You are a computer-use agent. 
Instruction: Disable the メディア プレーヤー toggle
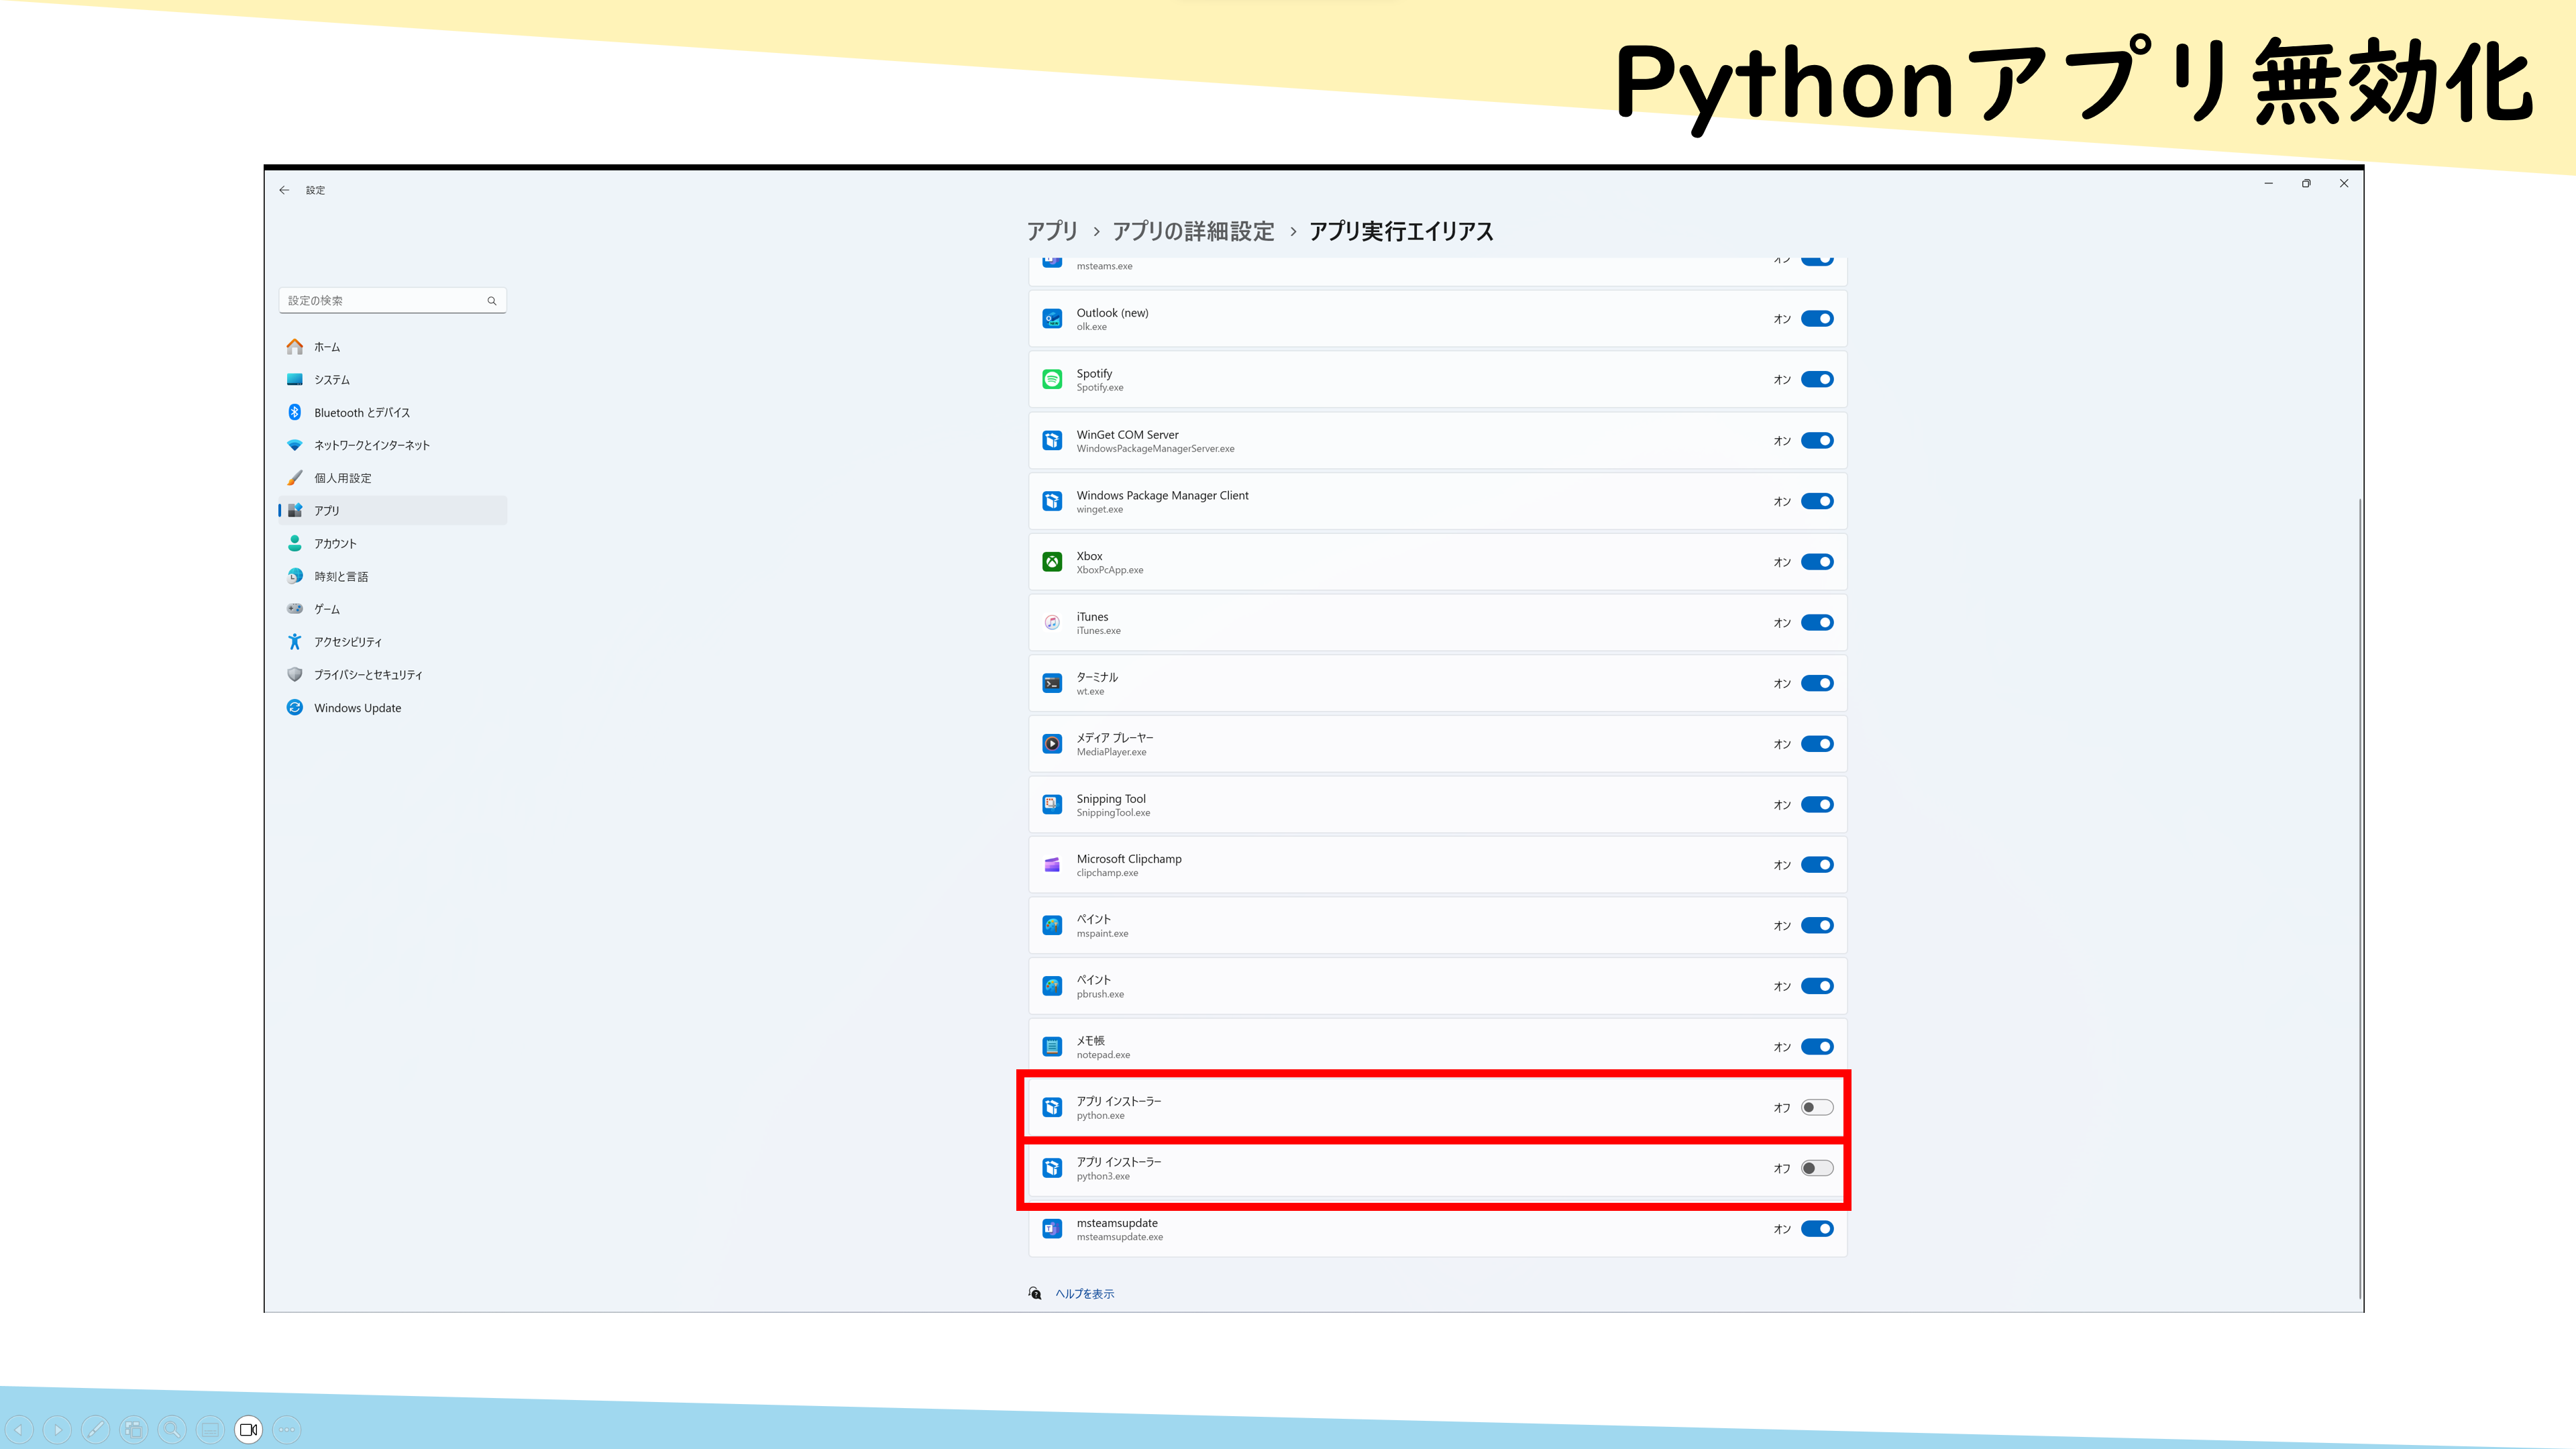(1817, 744)
